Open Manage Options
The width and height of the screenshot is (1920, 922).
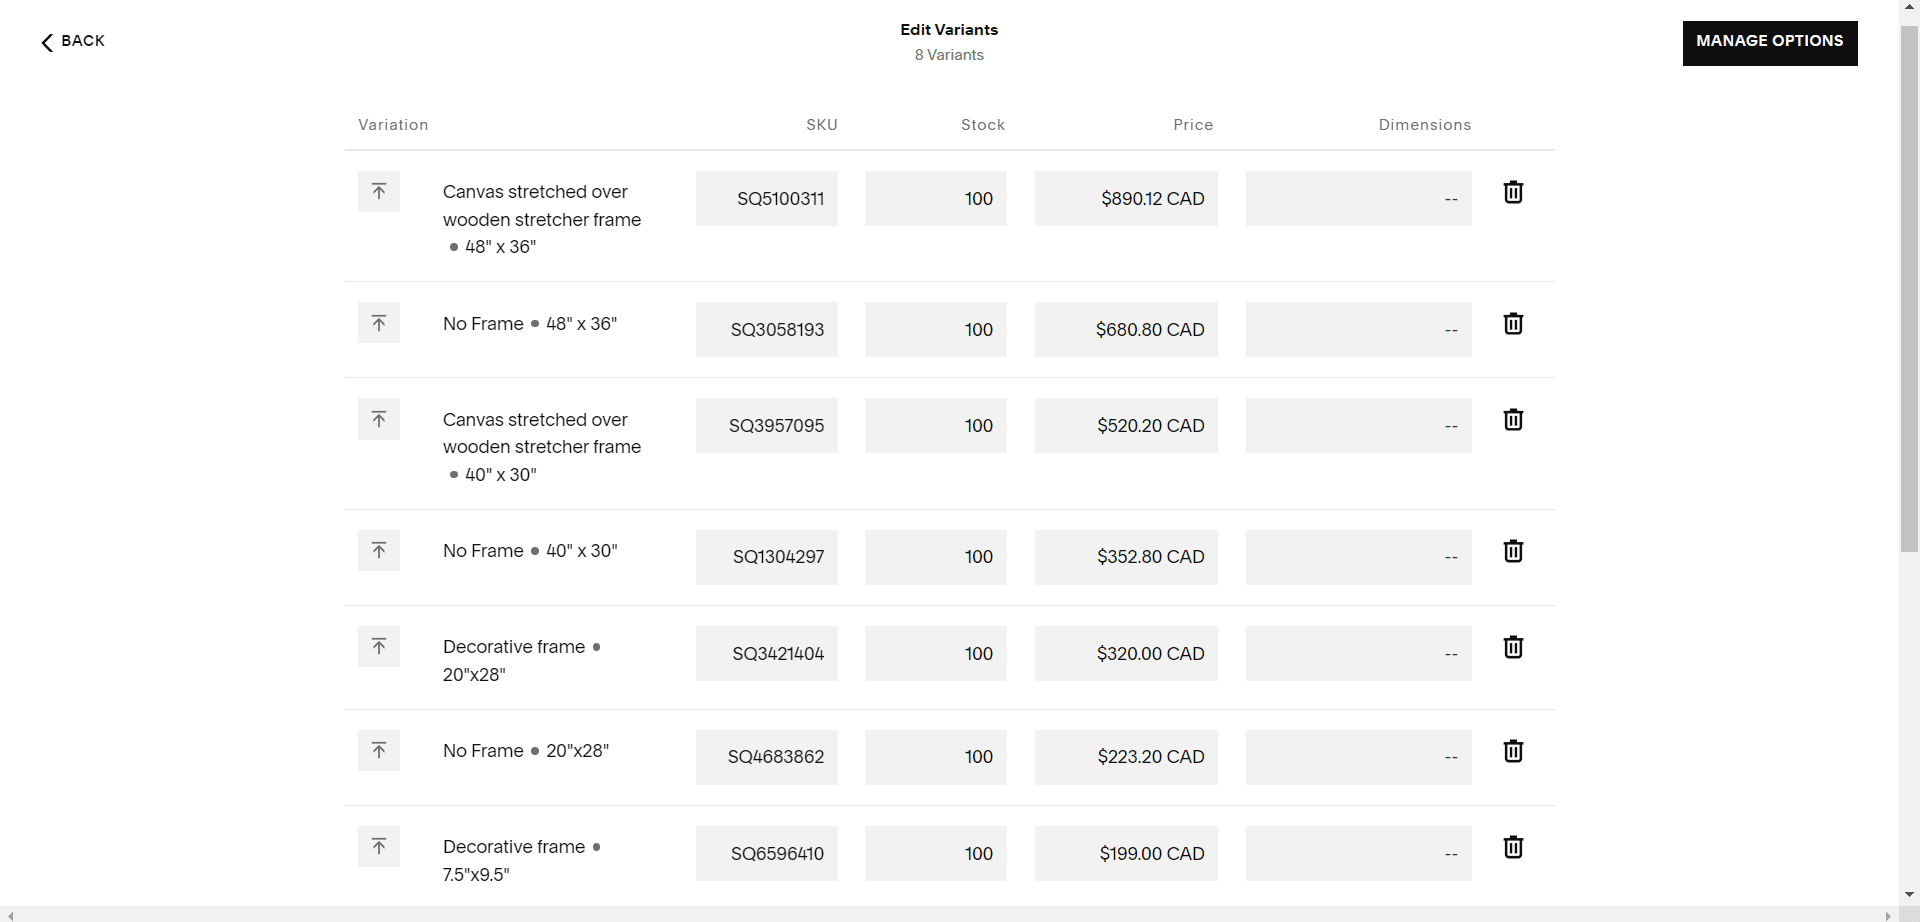click(x=1770, y=43)
